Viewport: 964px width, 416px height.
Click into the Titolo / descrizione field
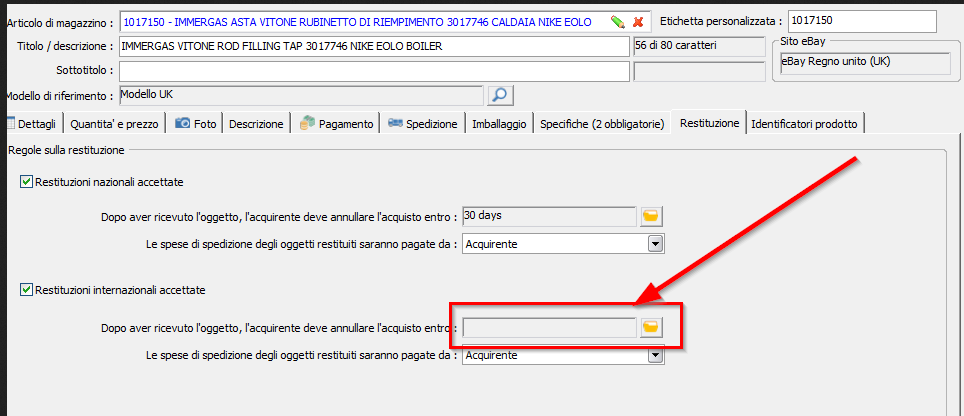(374, 46)
